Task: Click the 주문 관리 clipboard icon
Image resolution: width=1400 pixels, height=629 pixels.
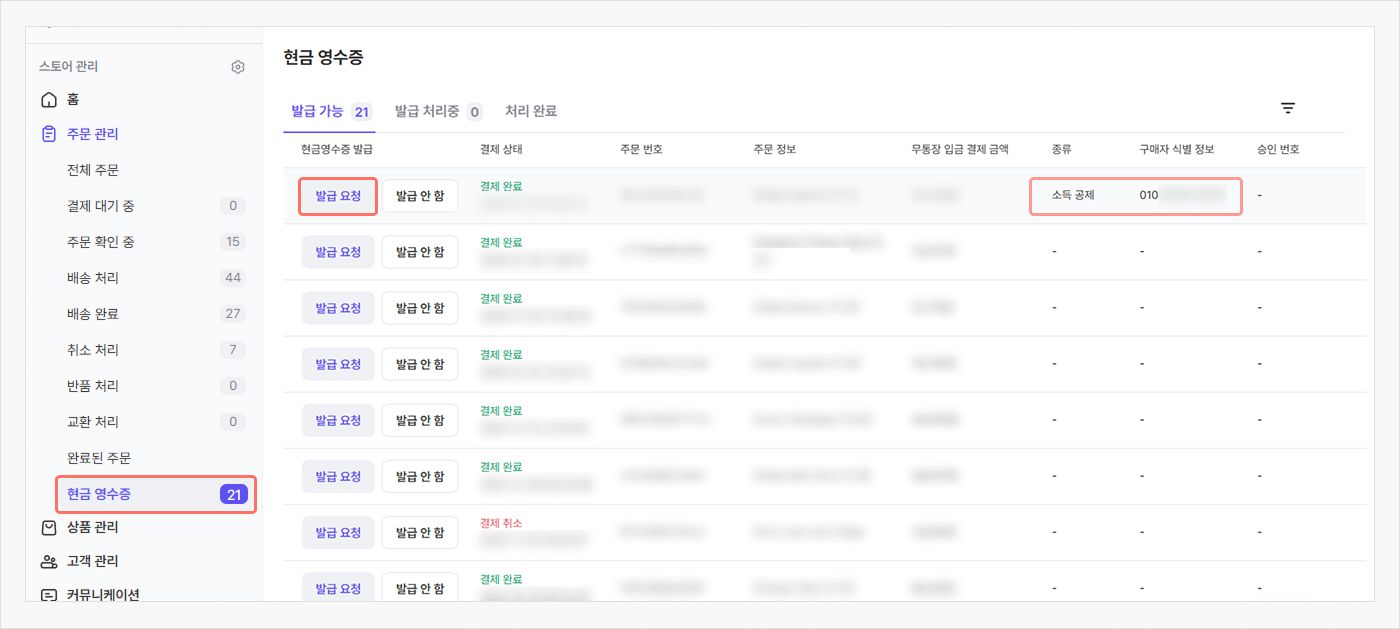Action: 49,134
